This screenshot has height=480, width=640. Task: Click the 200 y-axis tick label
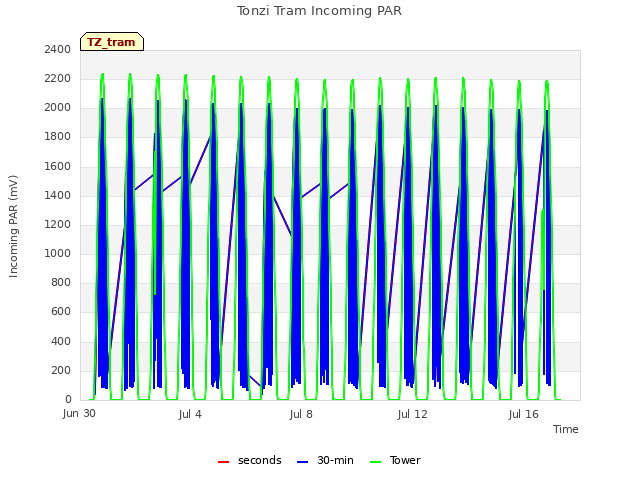(61, 370)
